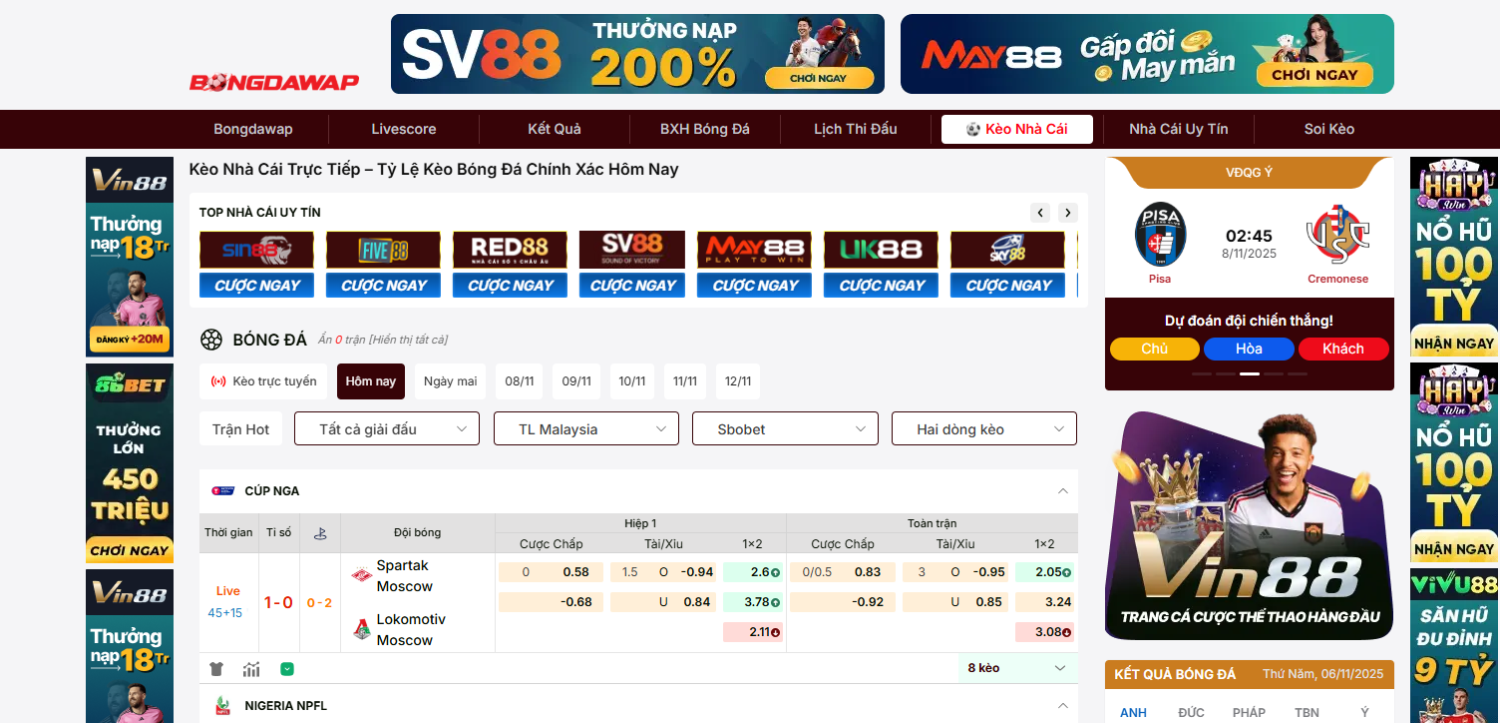The image size is (1500, 723).
Task: Click the green badge icon below Lokomotiv Moscow
Action: (287, 669)
